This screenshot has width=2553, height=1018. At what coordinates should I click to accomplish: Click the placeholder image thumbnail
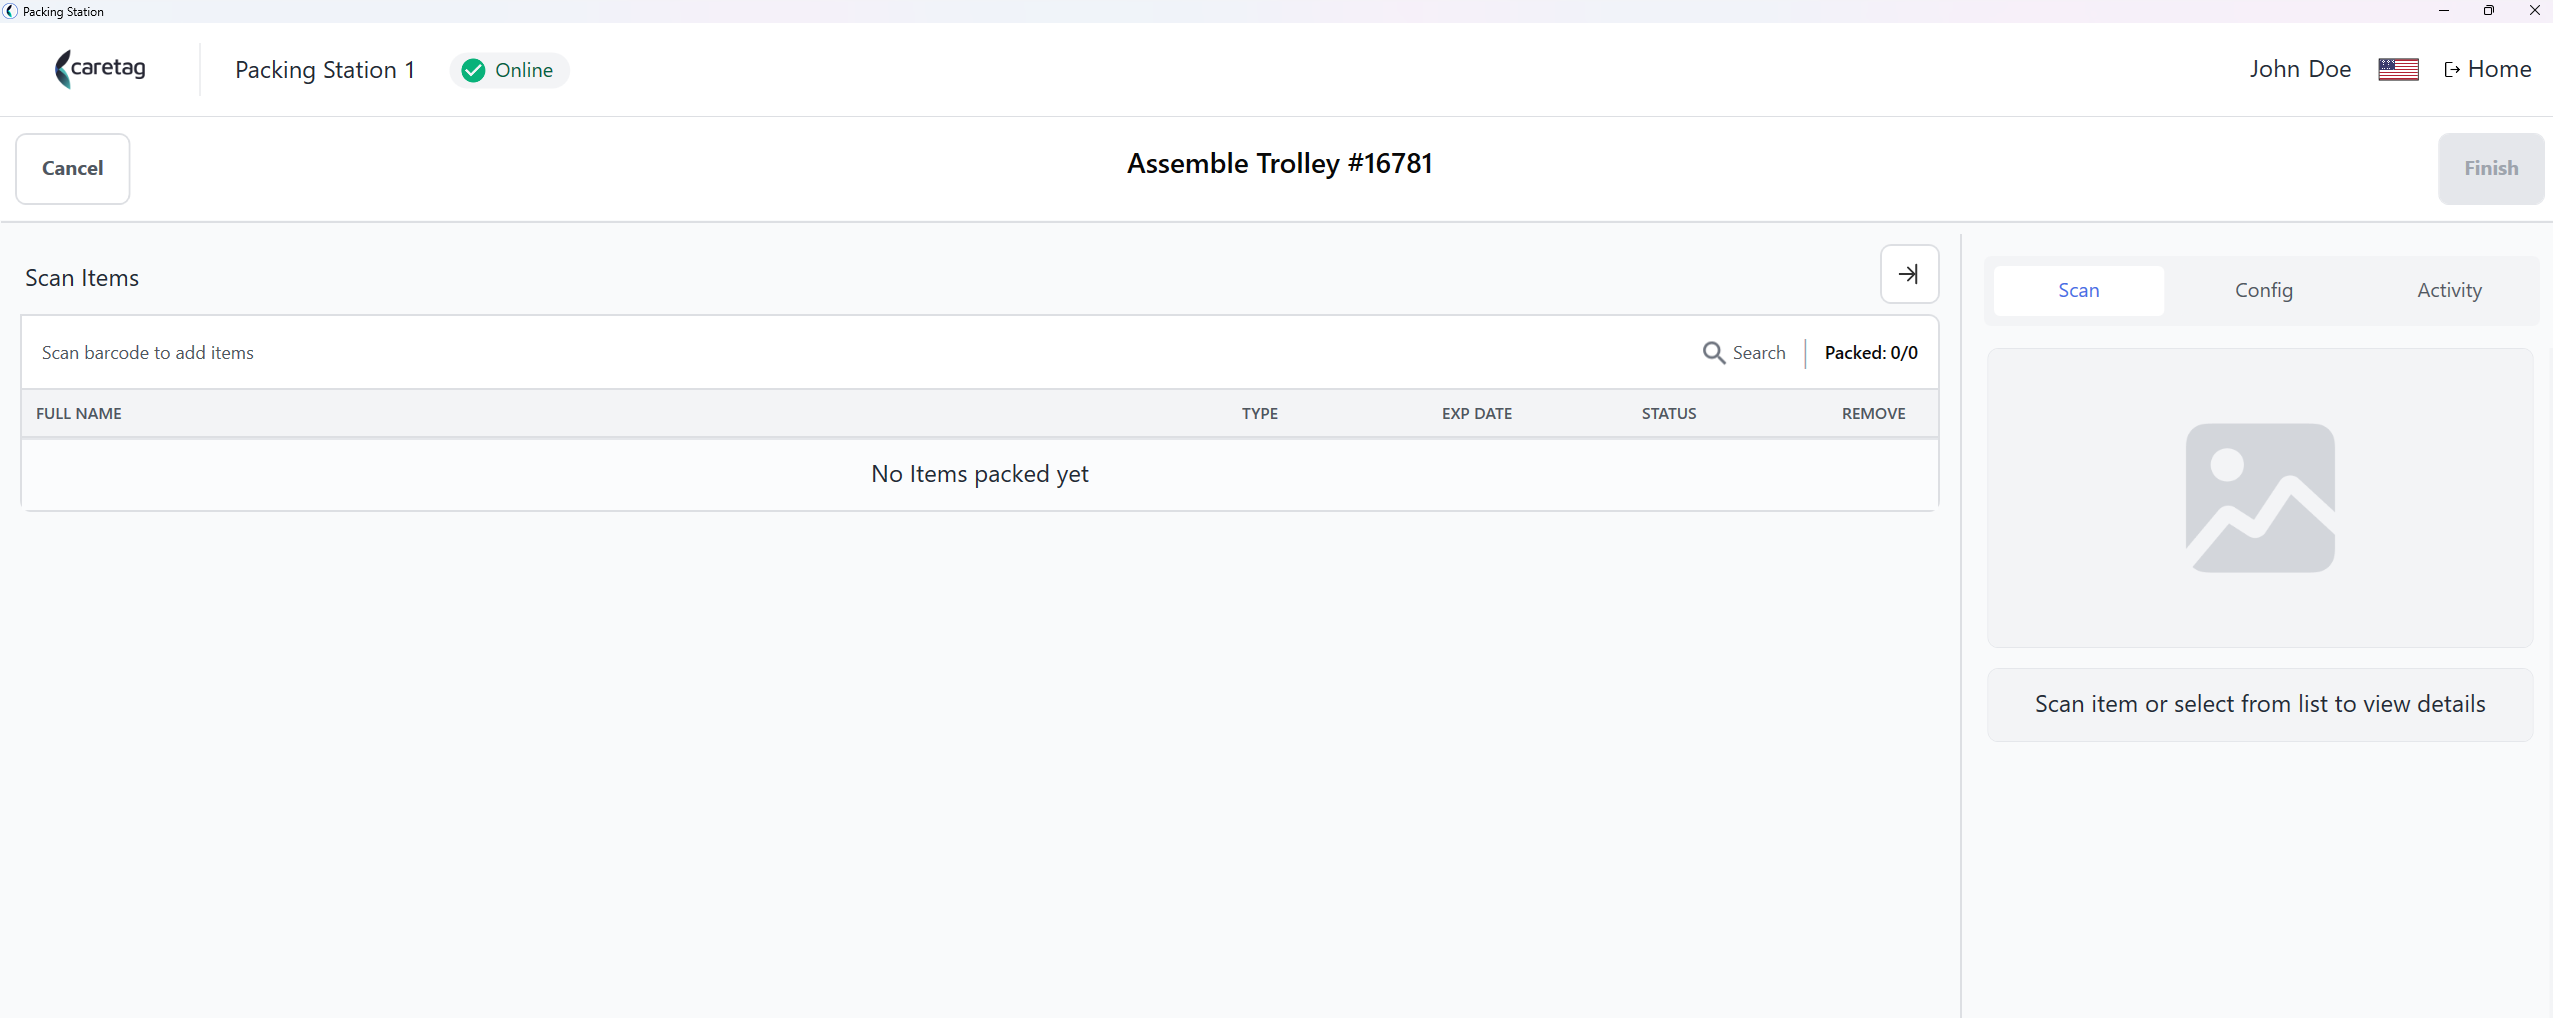pos(2260,498)
